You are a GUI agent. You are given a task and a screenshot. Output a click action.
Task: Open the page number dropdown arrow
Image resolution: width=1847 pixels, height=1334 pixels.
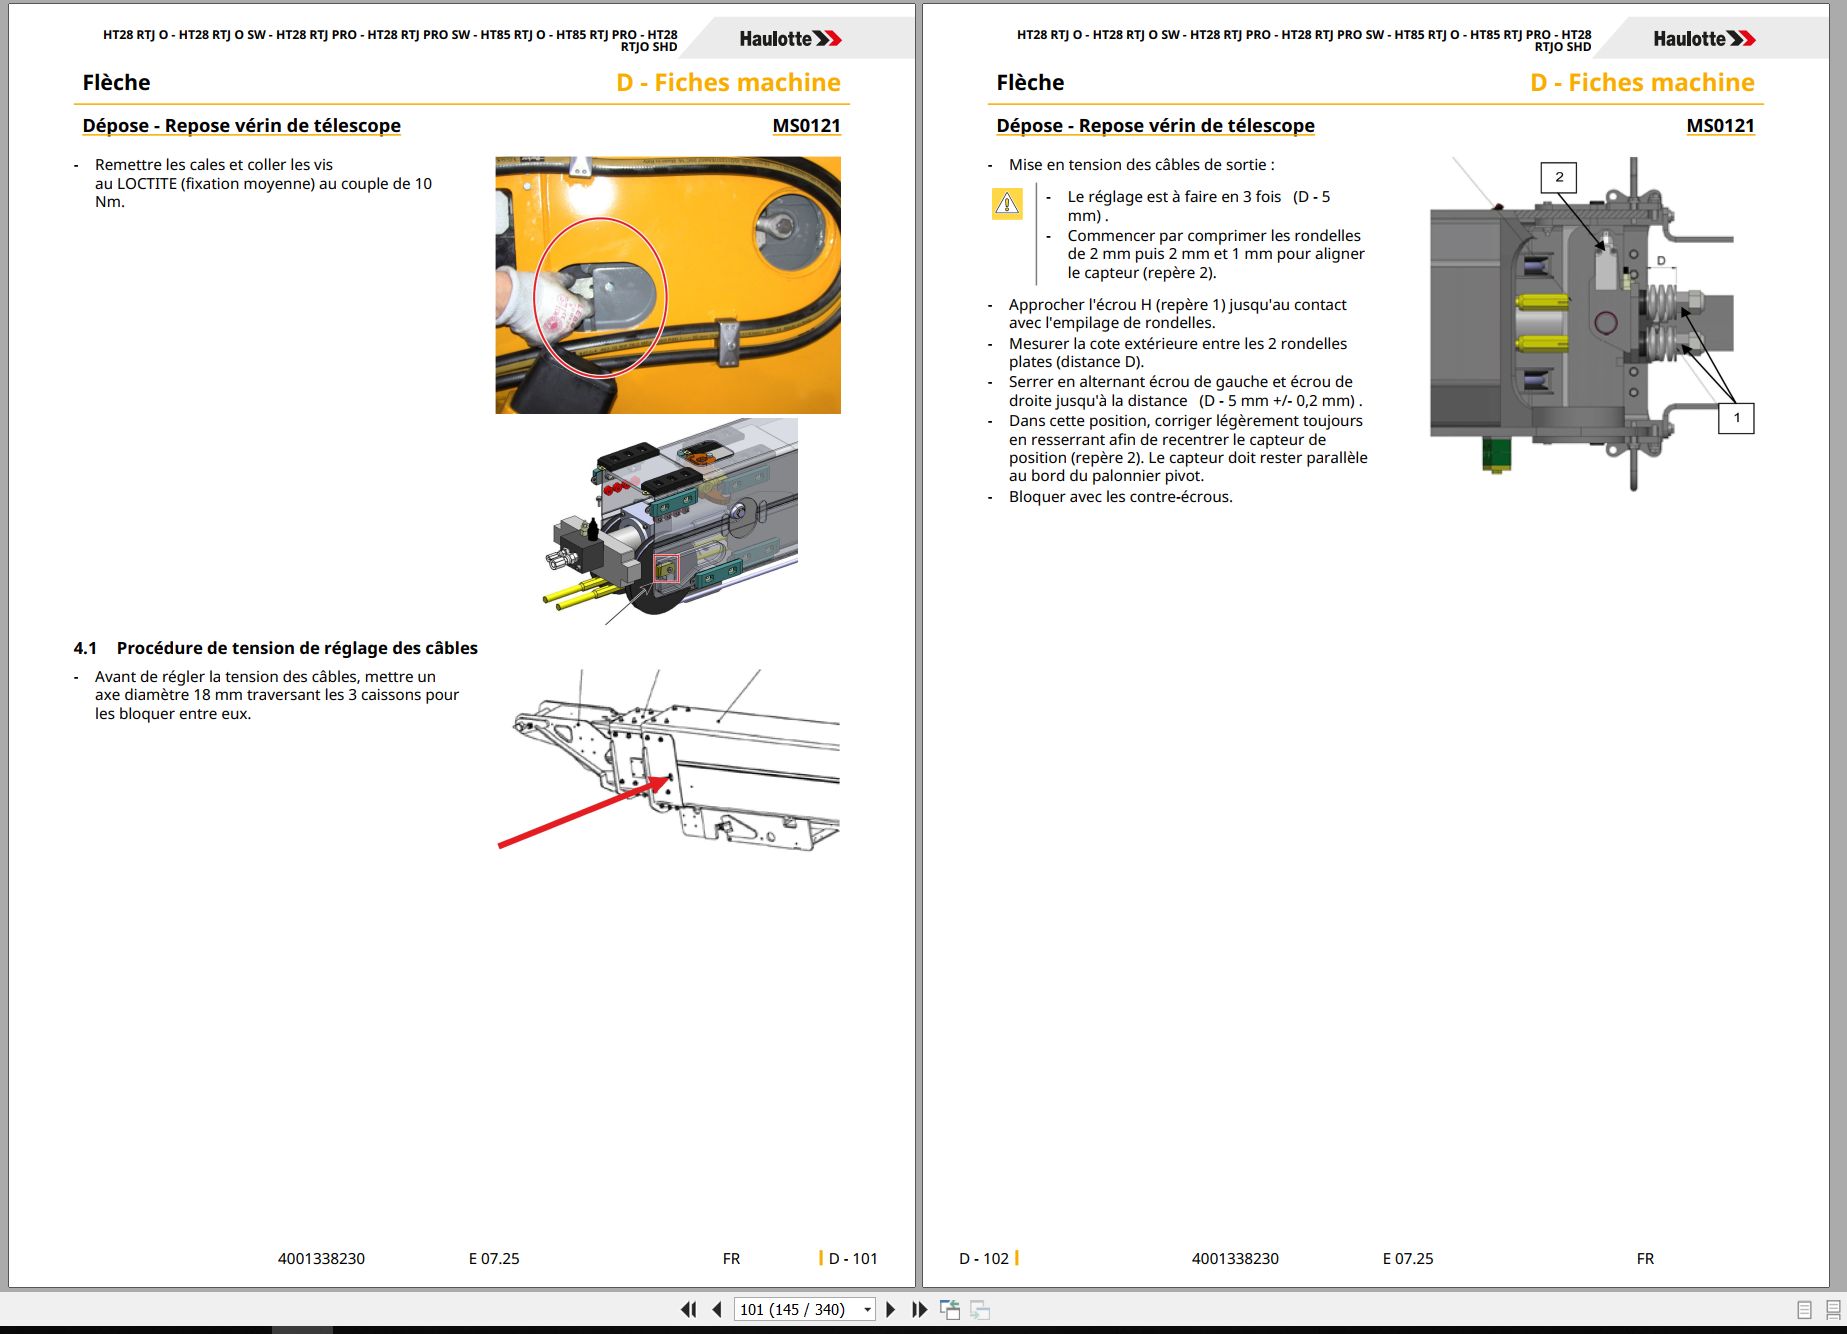[x=867, y=1310]
